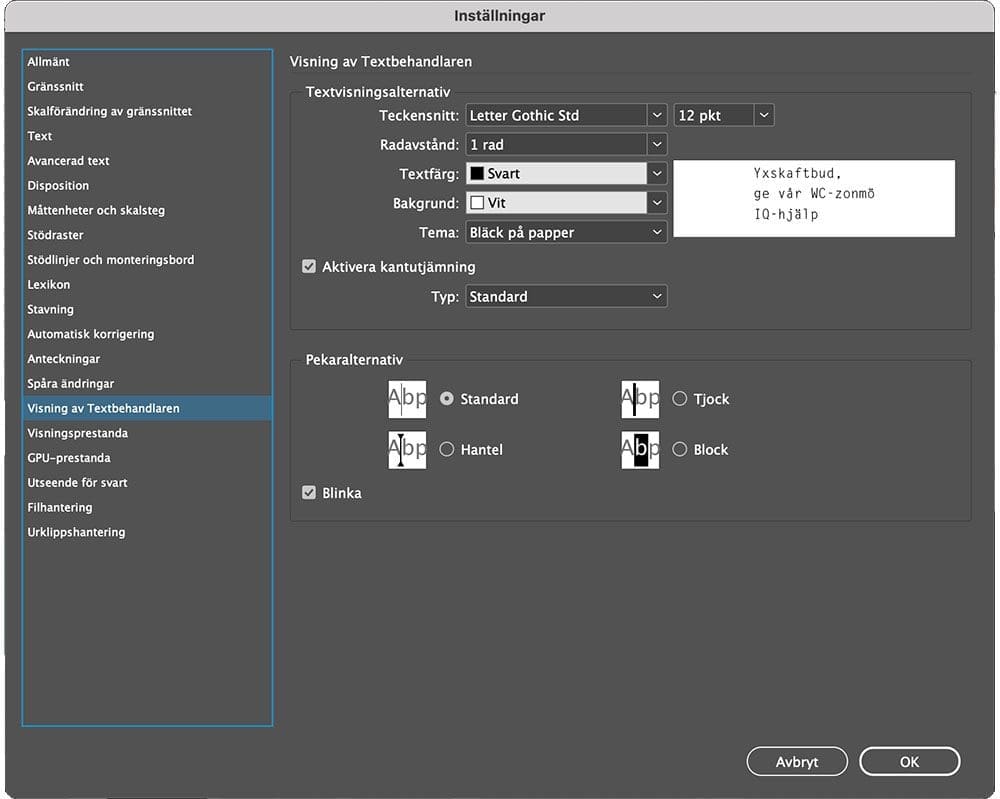The image size is (1000, 799).
Task: Go to the Stavning category
Action: point(147,309)
